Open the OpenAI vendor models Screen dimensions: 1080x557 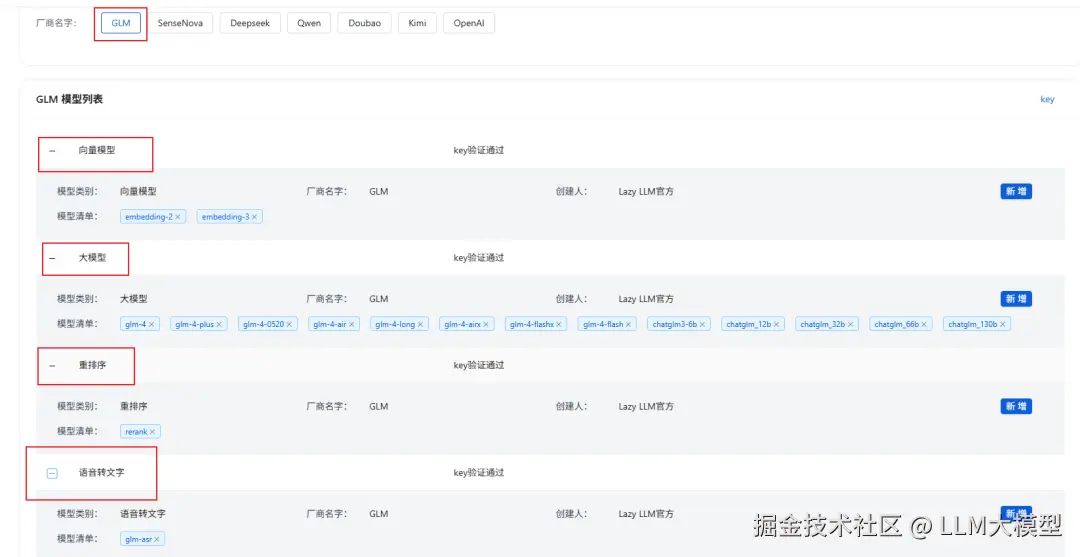[468, 23]
